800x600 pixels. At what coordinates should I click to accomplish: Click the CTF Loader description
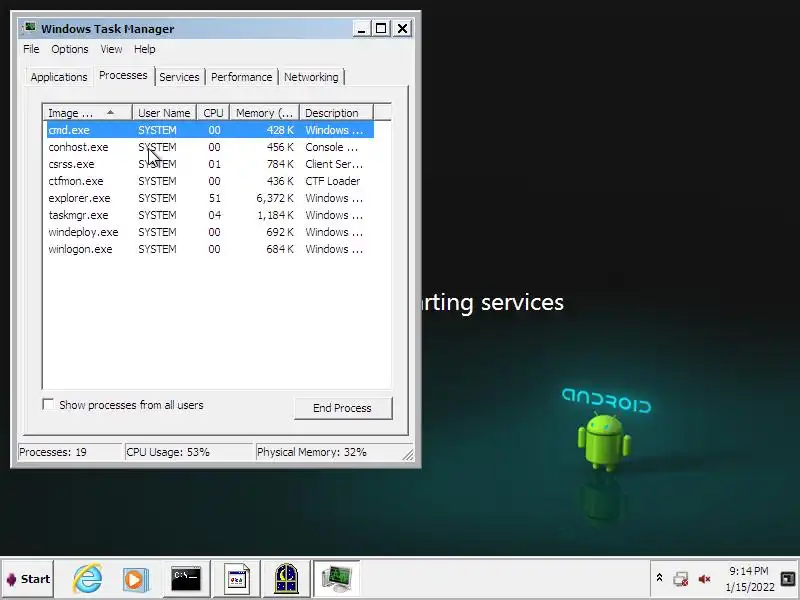coord(333,181)
